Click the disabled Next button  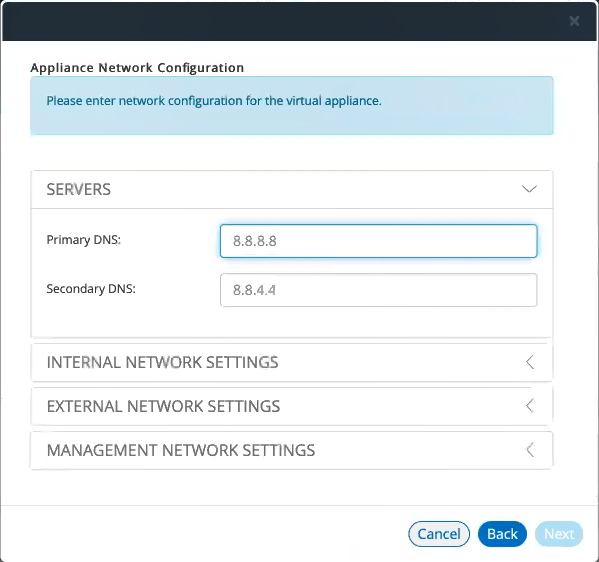pos(559,534)
